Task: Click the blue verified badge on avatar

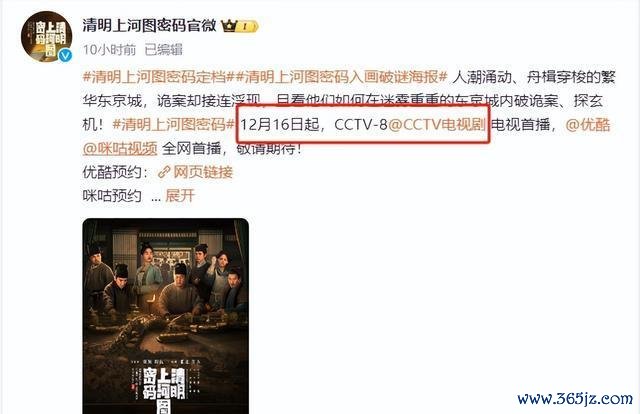Action: coord(65,56)
